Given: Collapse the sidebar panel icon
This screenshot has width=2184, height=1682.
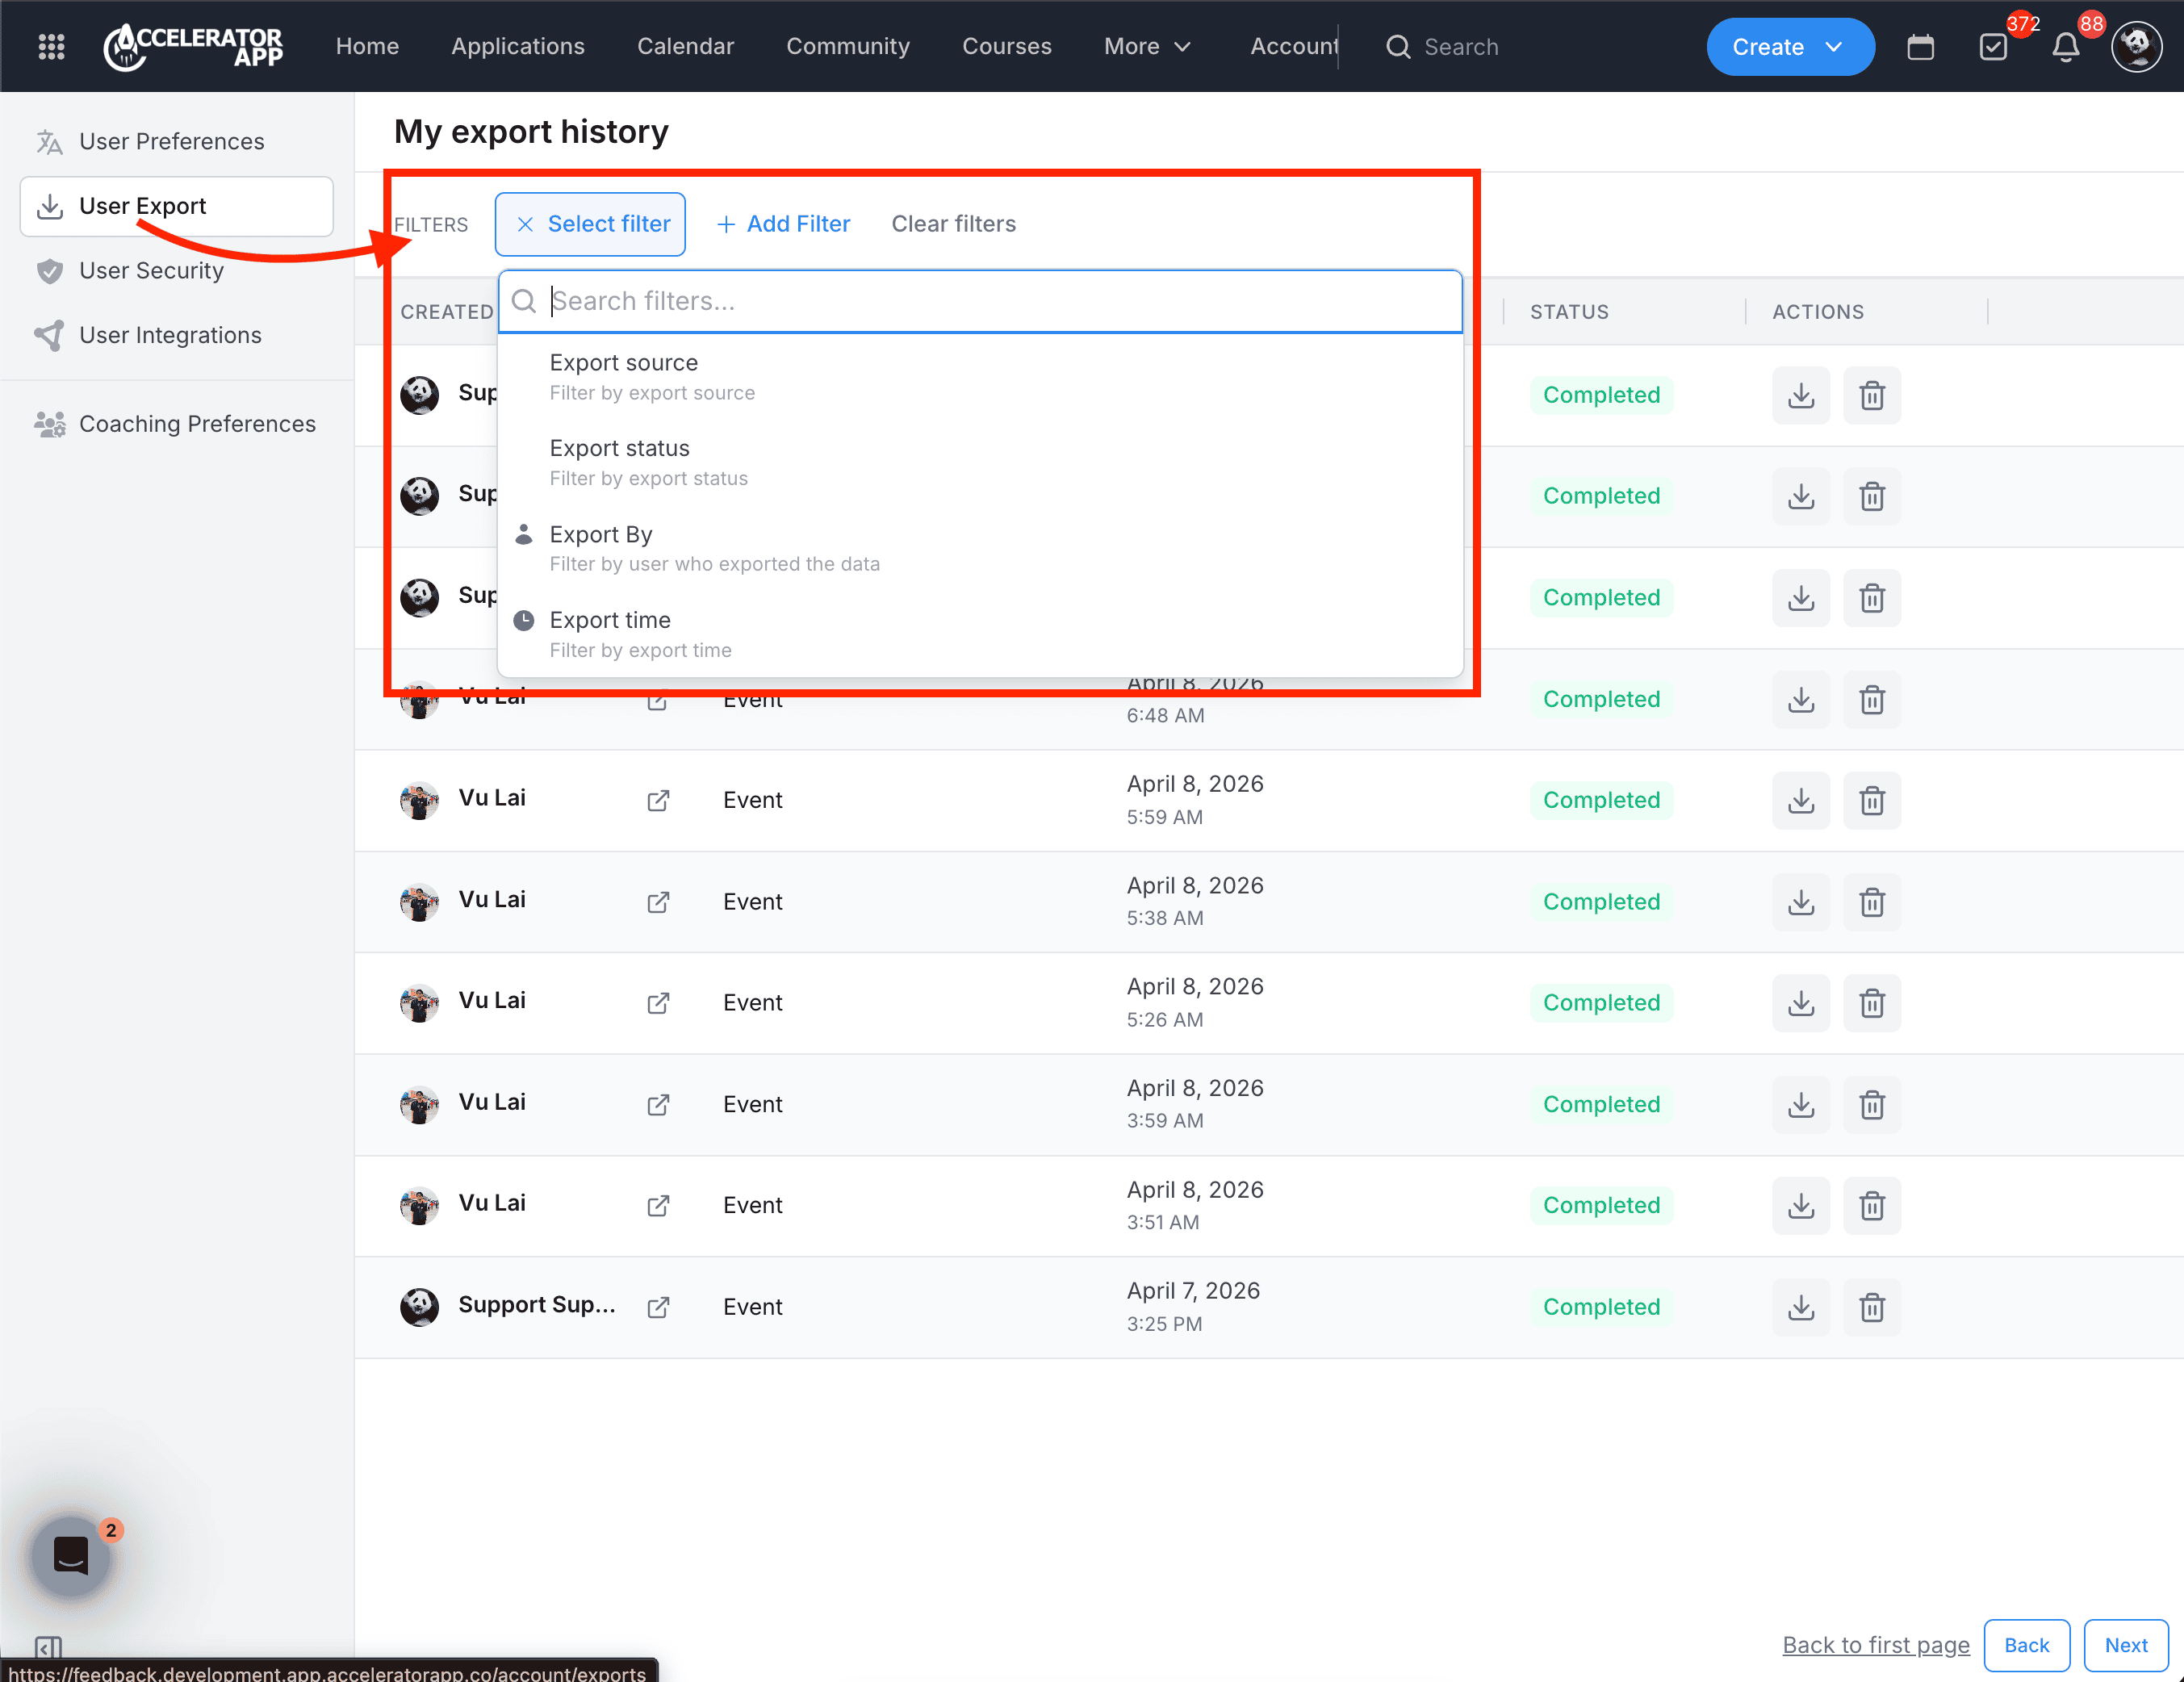Looking at the screenshot, I should (47, 1646).
